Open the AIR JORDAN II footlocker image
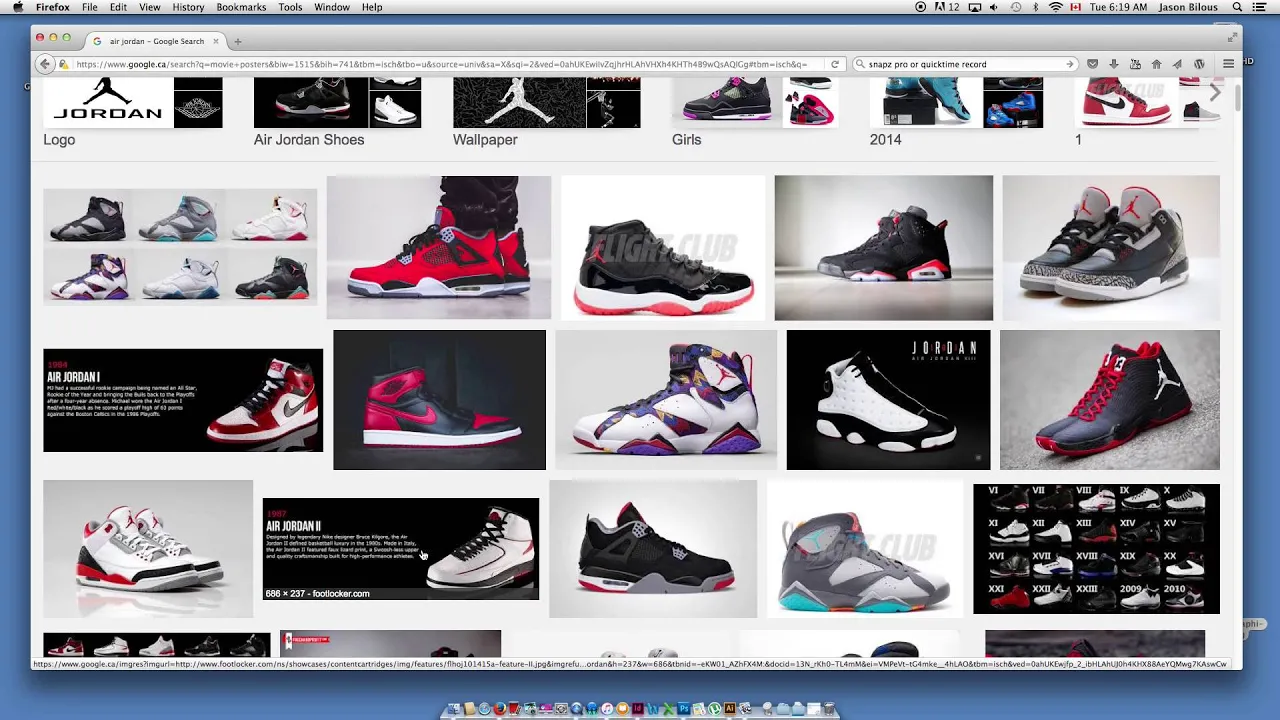Viewport: 1280px width, 720px height. [400, 549]
